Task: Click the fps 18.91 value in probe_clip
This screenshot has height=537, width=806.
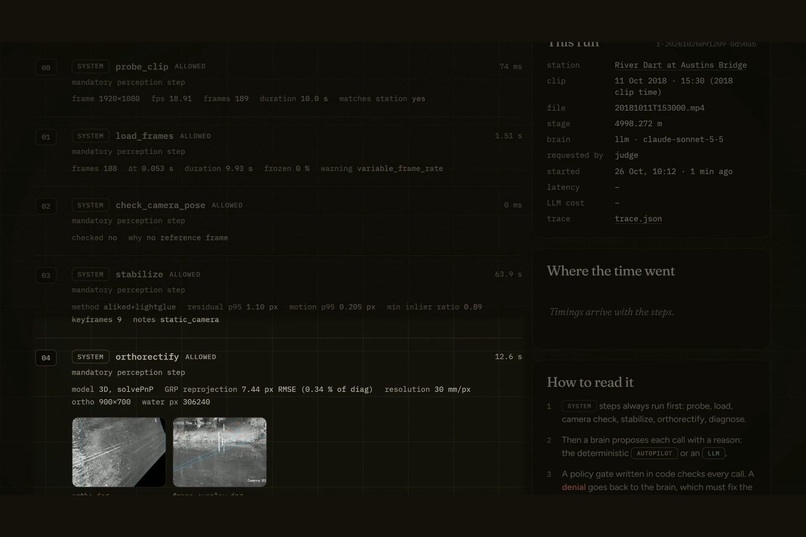Action: pyautogui.click(x=172, y=99)
